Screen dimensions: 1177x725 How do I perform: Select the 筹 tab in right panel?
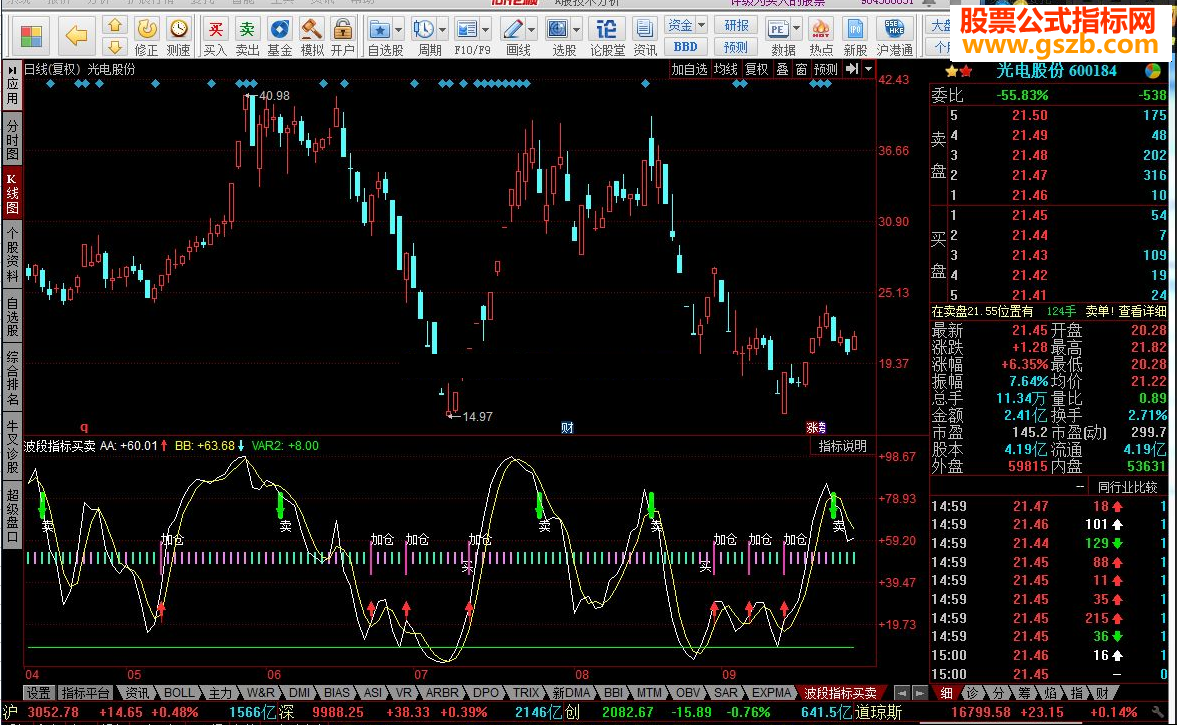(x=1024, y=693)
